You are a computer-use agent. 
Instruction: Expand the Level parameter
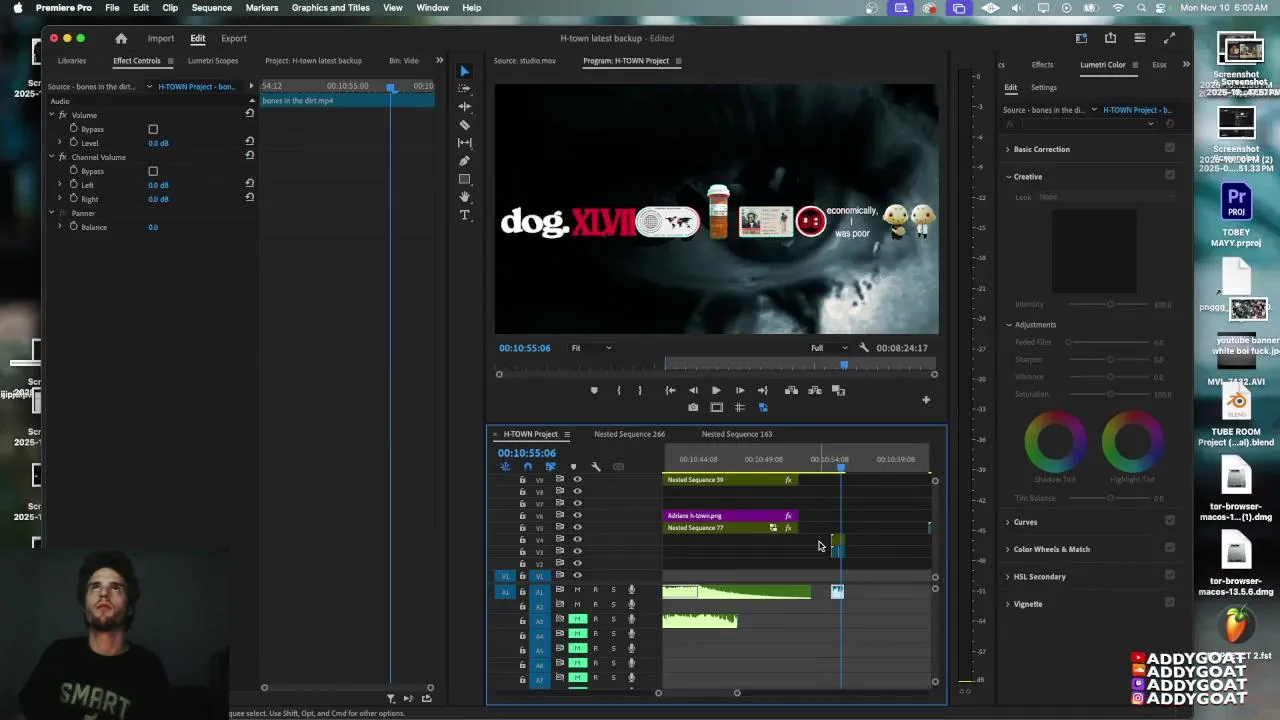(60, 143)
